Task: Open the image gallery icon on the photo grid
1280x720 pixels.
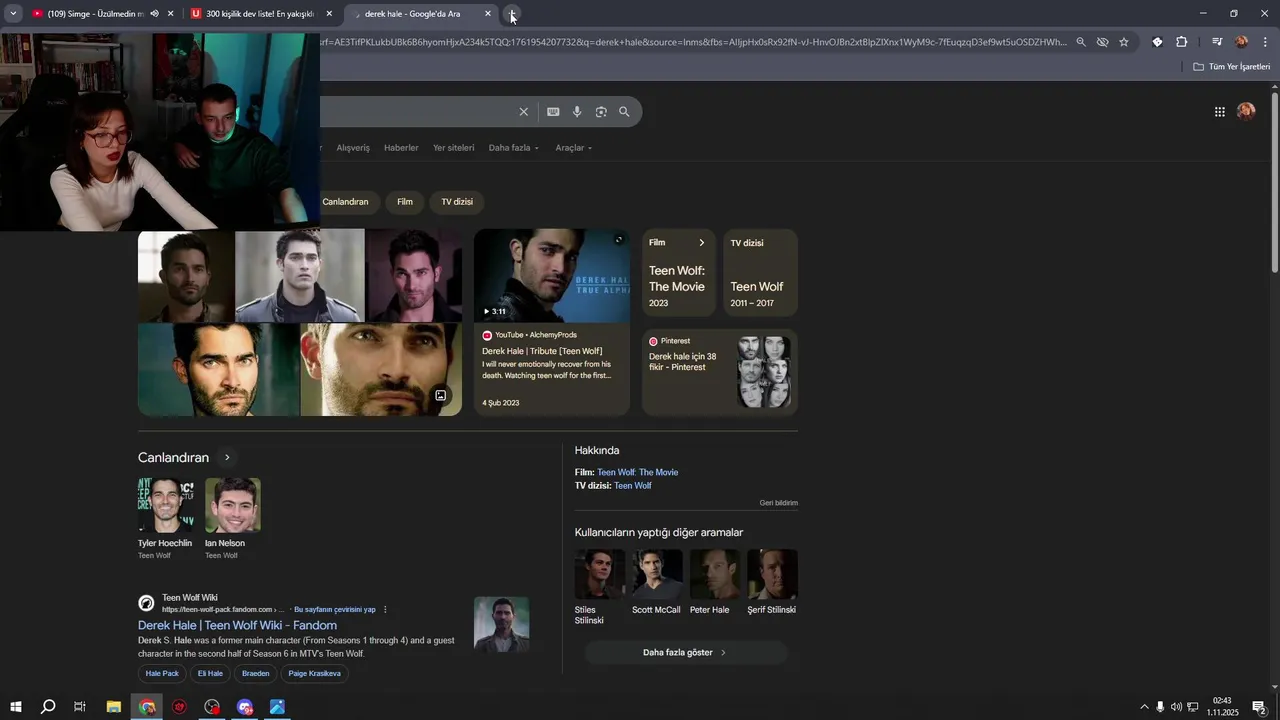Action: click(x=440, y=395)
